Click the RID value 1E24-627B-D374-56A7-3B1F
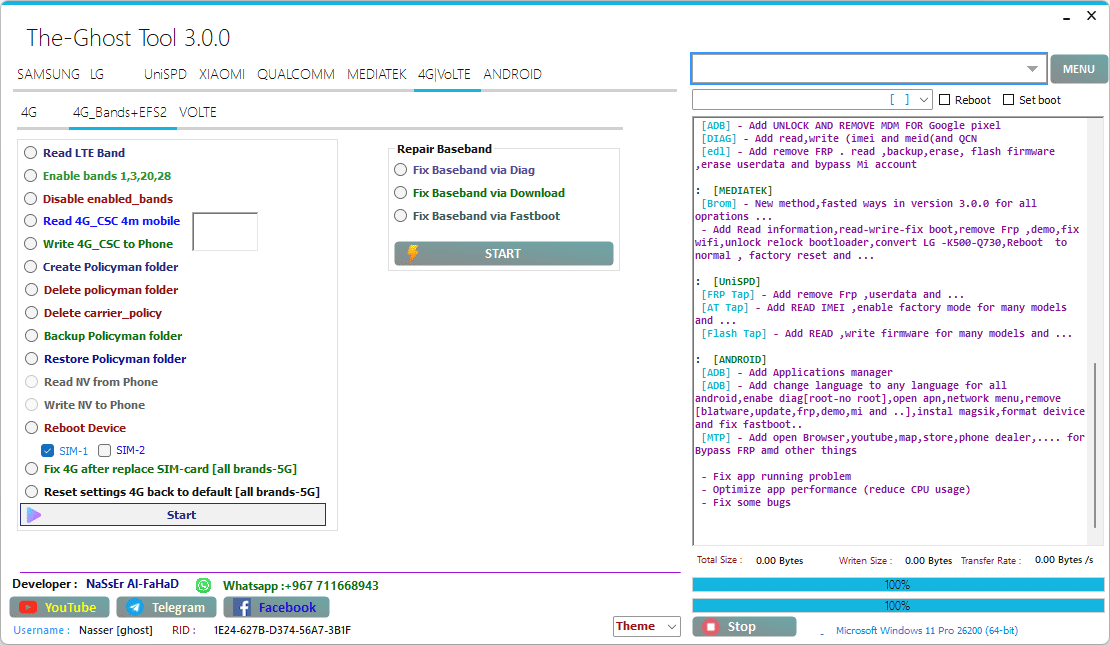This screenshot has width=1110, height=645. click(x=282, y=630)
